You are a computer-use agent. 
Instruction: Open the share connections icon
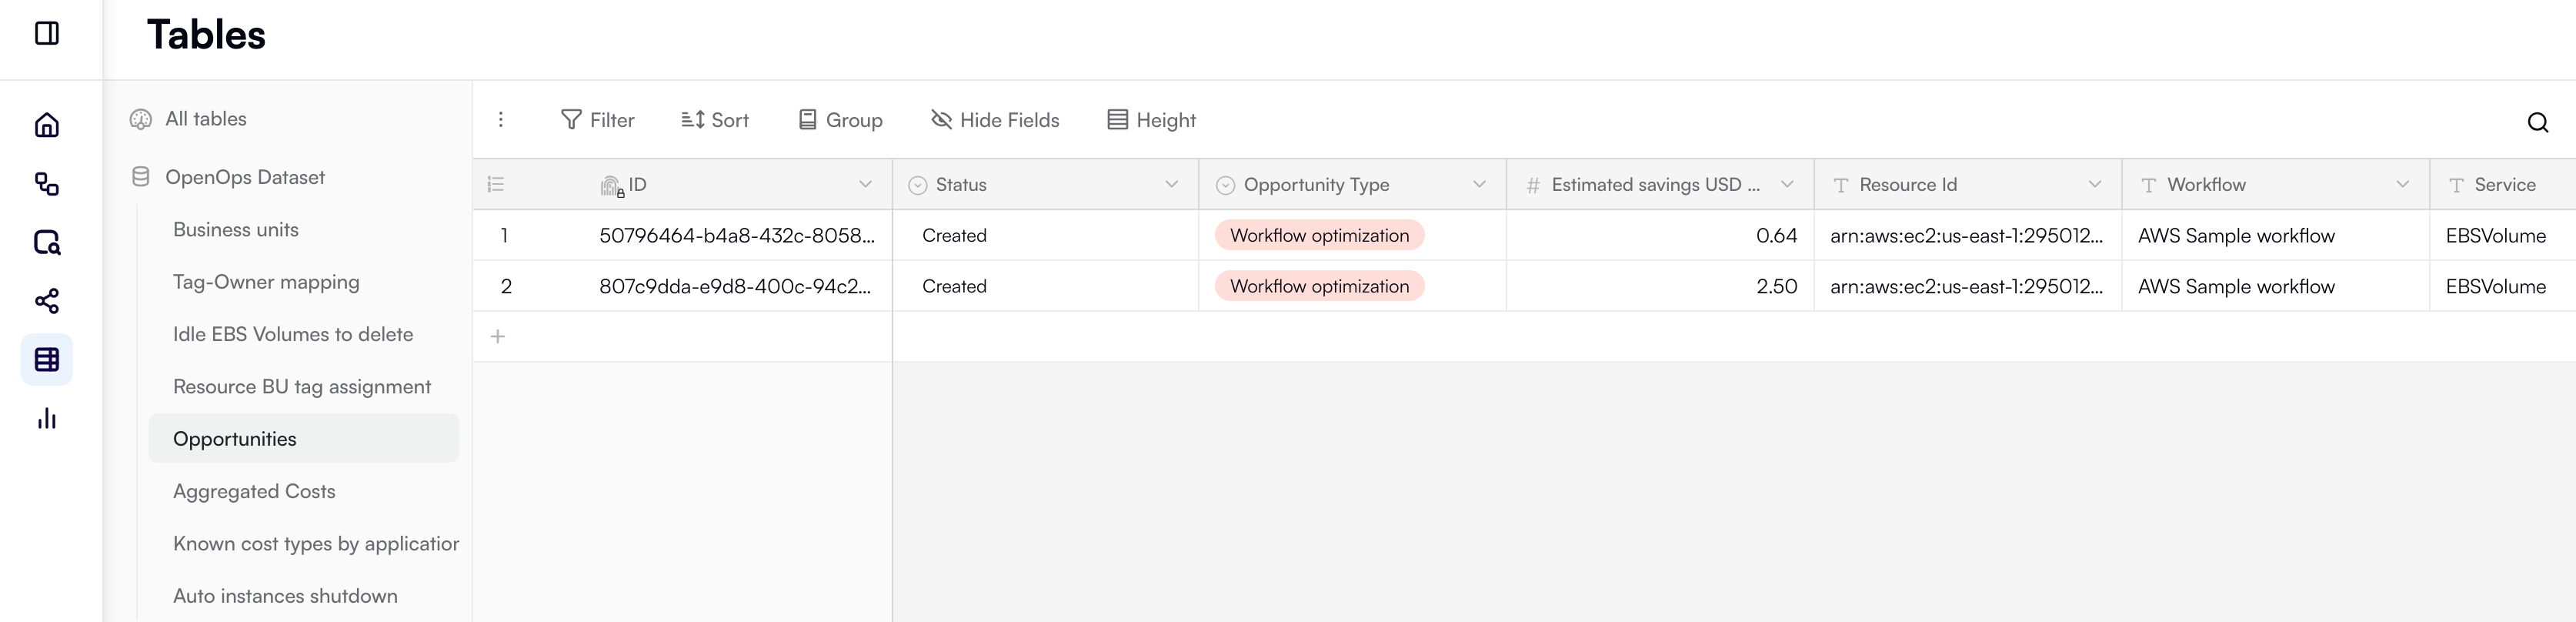47,301
